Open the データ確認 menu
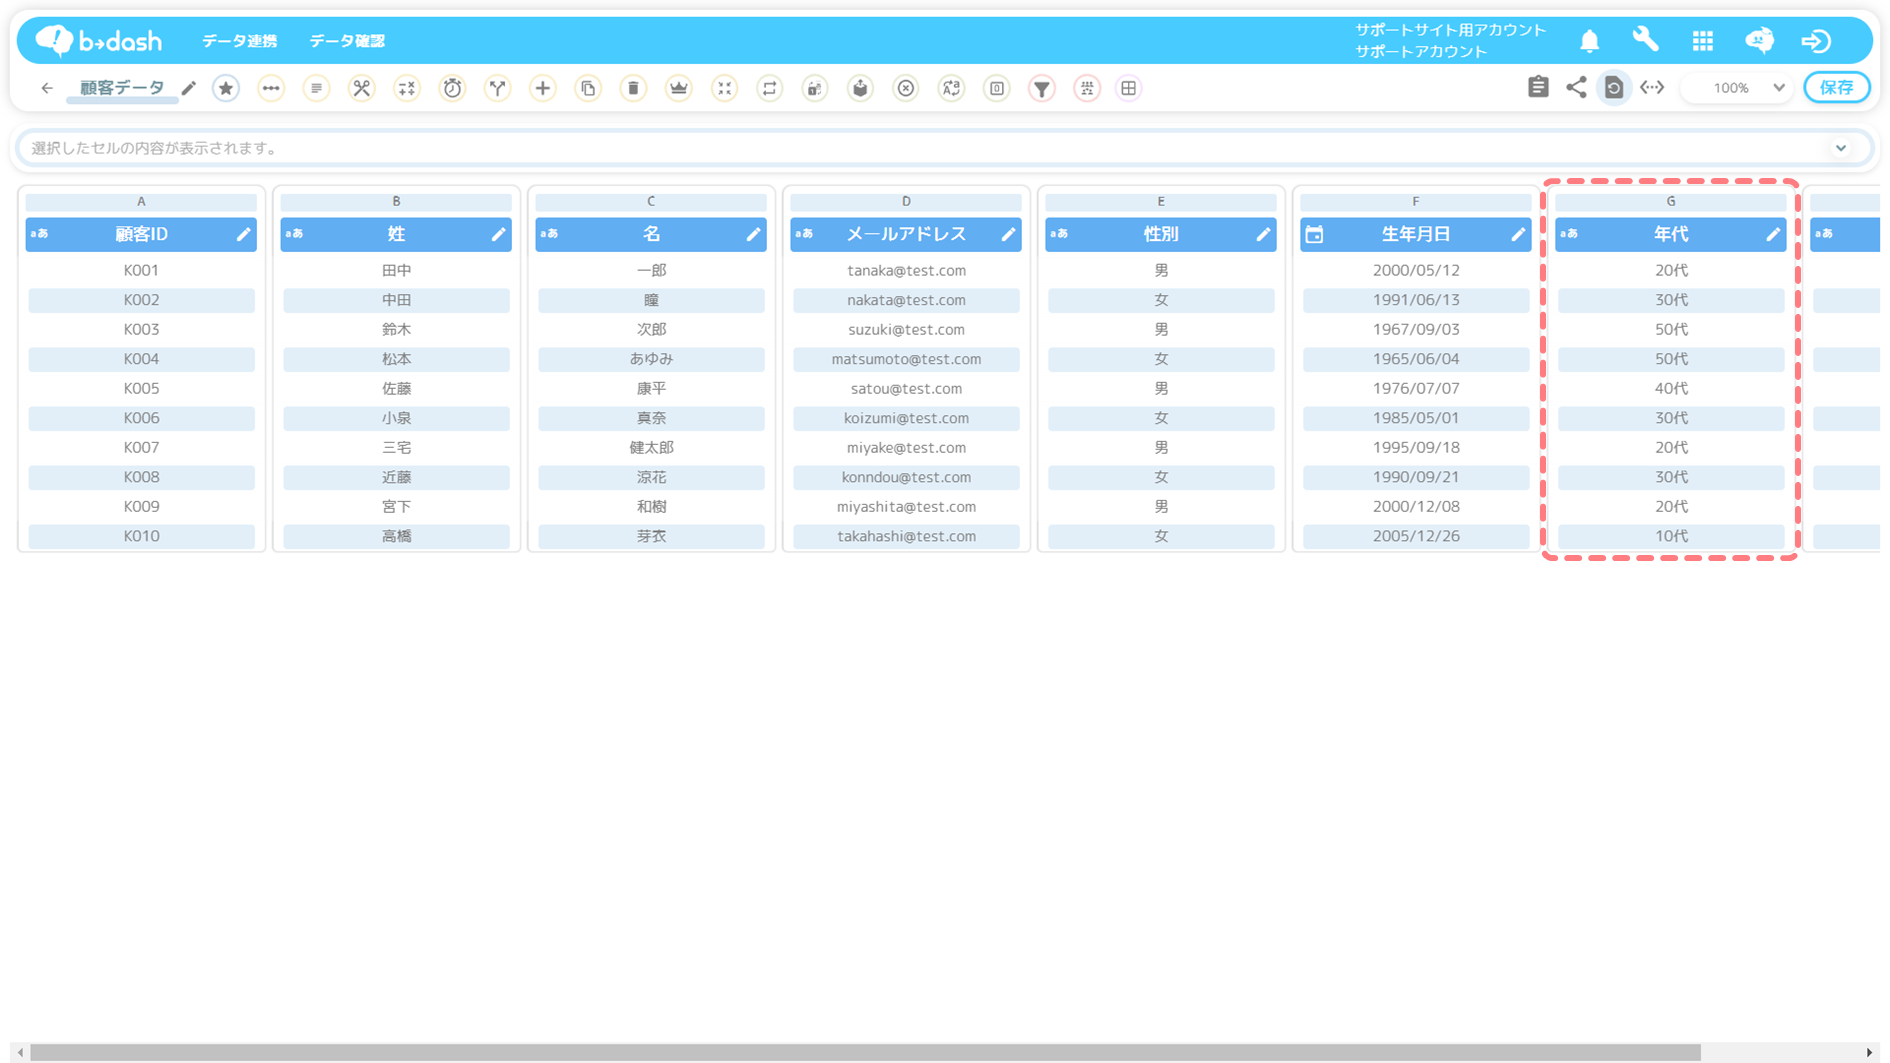The image size is (1890, 1063). (347, 41)
